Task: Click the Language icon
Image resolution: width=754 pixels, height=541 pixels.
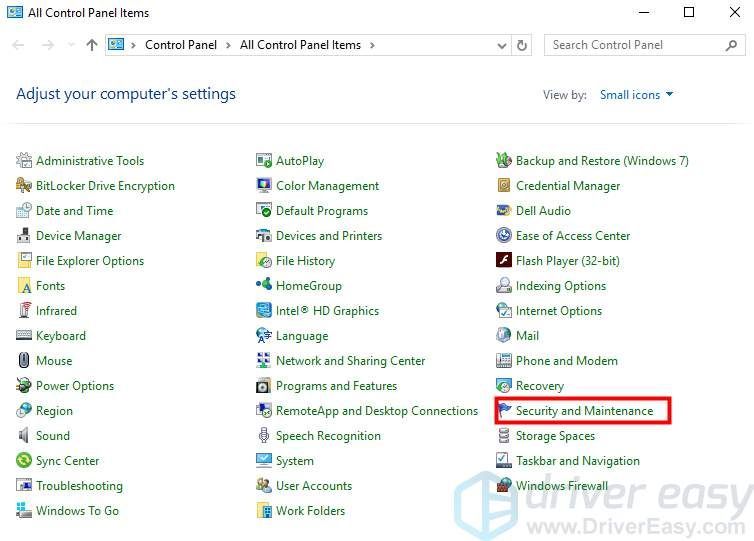Action: 264,335
